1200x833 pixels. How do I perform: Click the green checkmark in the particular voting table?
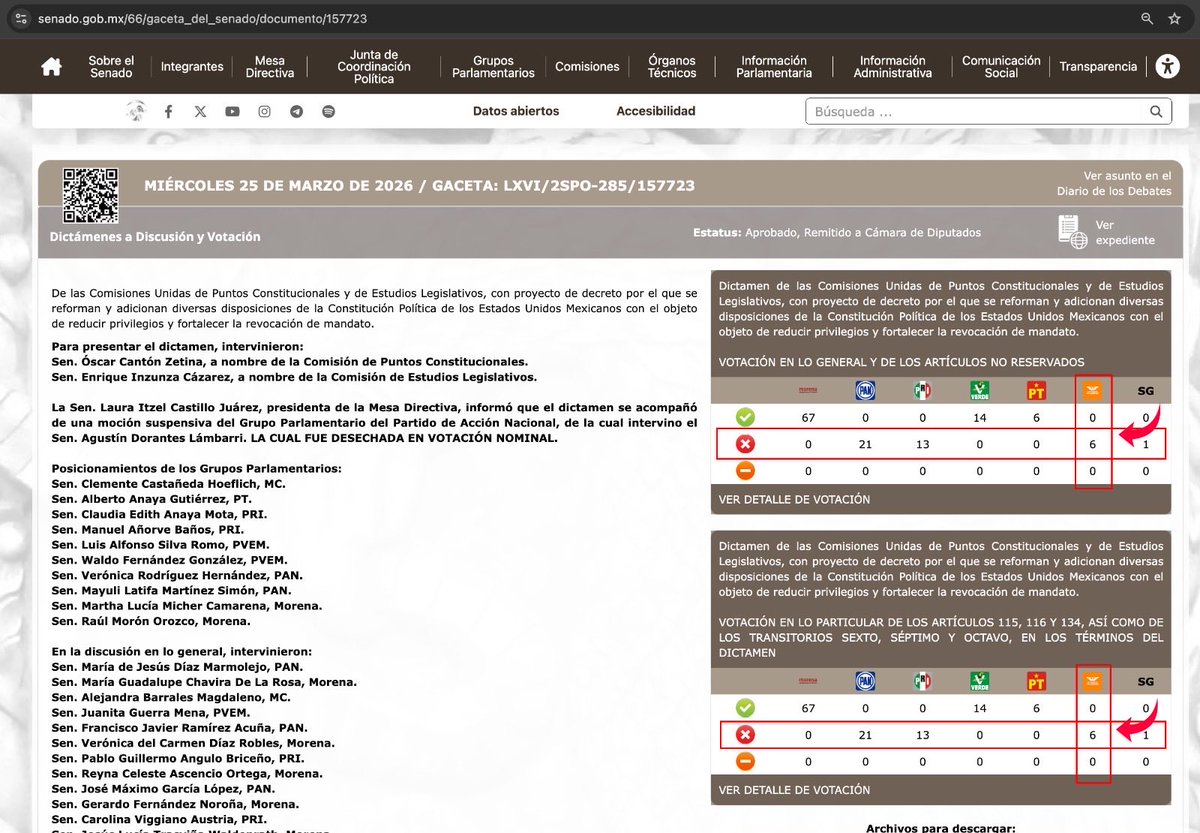click(745, 708)
